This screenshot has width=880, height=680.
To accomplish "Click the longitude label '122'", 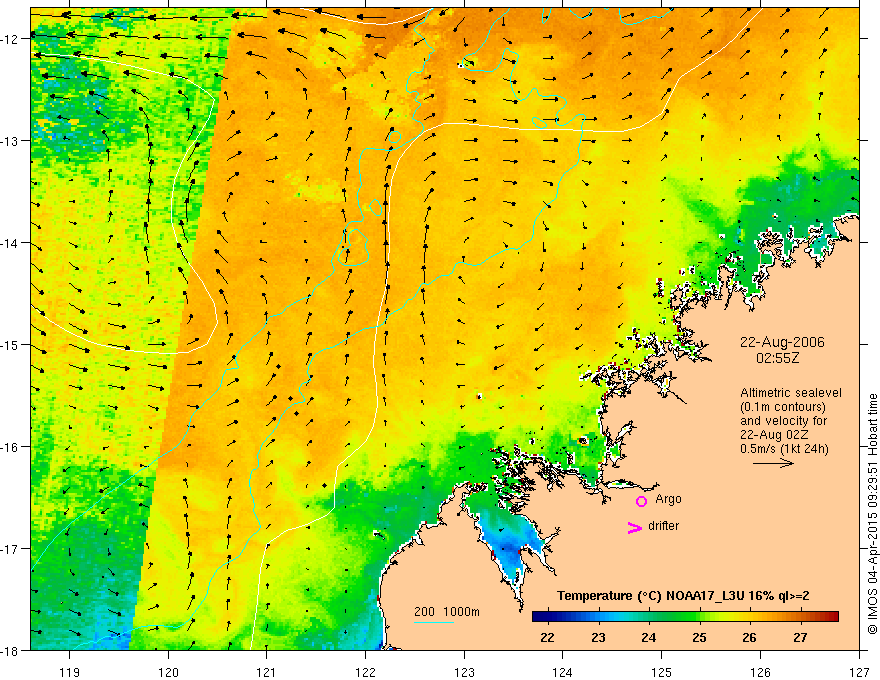I will (365, 672).
